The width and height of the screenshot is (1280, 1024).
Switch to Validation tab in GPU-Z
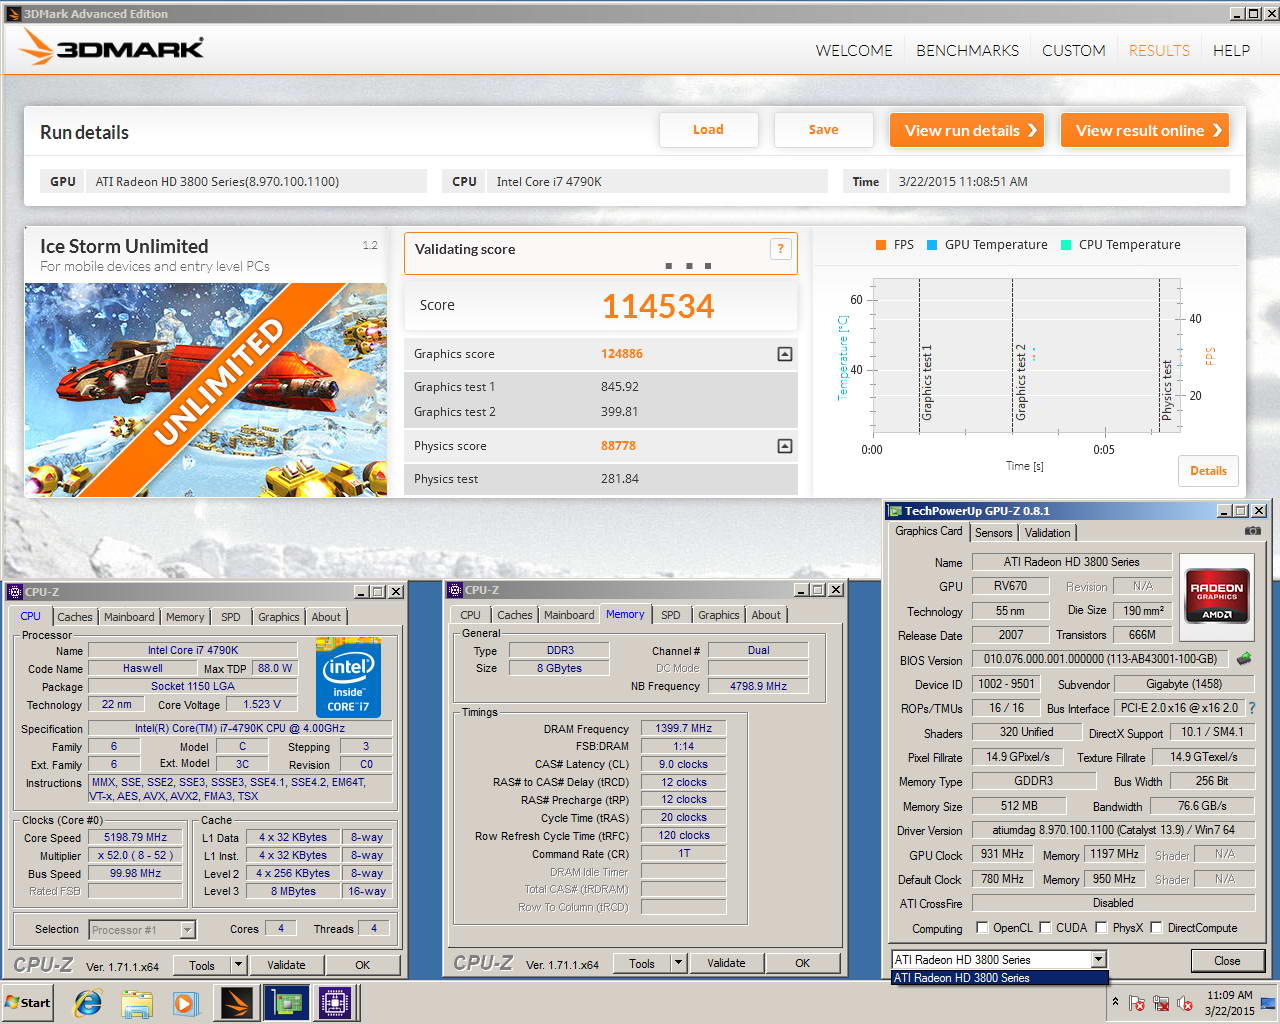1047,533
